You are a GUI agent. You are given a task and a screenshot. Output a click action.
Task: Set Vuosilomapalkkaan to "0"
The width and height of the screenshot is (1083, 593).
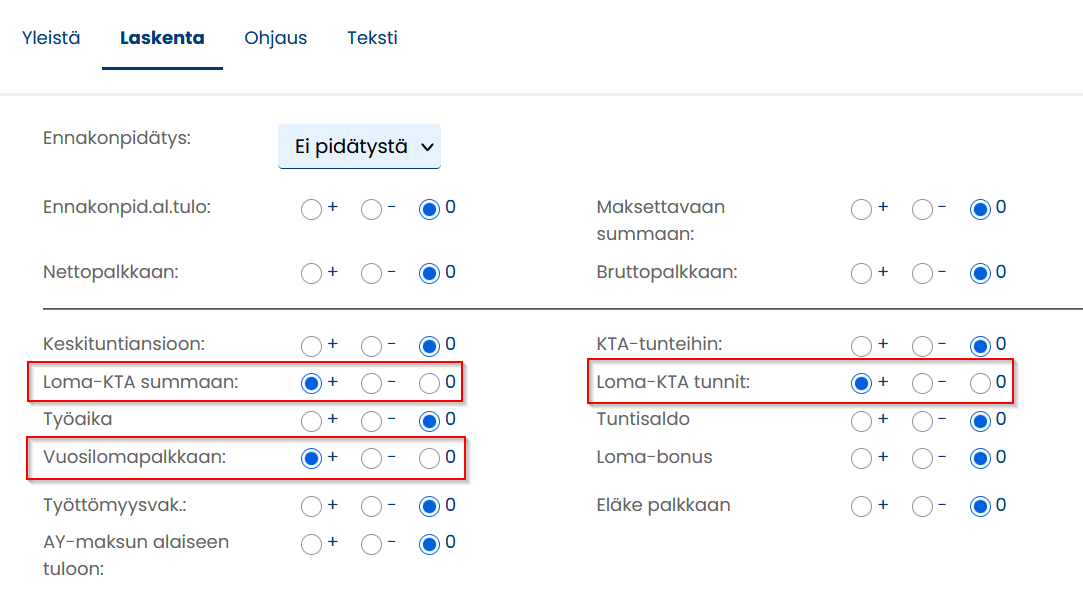click(x=430, y=458)
